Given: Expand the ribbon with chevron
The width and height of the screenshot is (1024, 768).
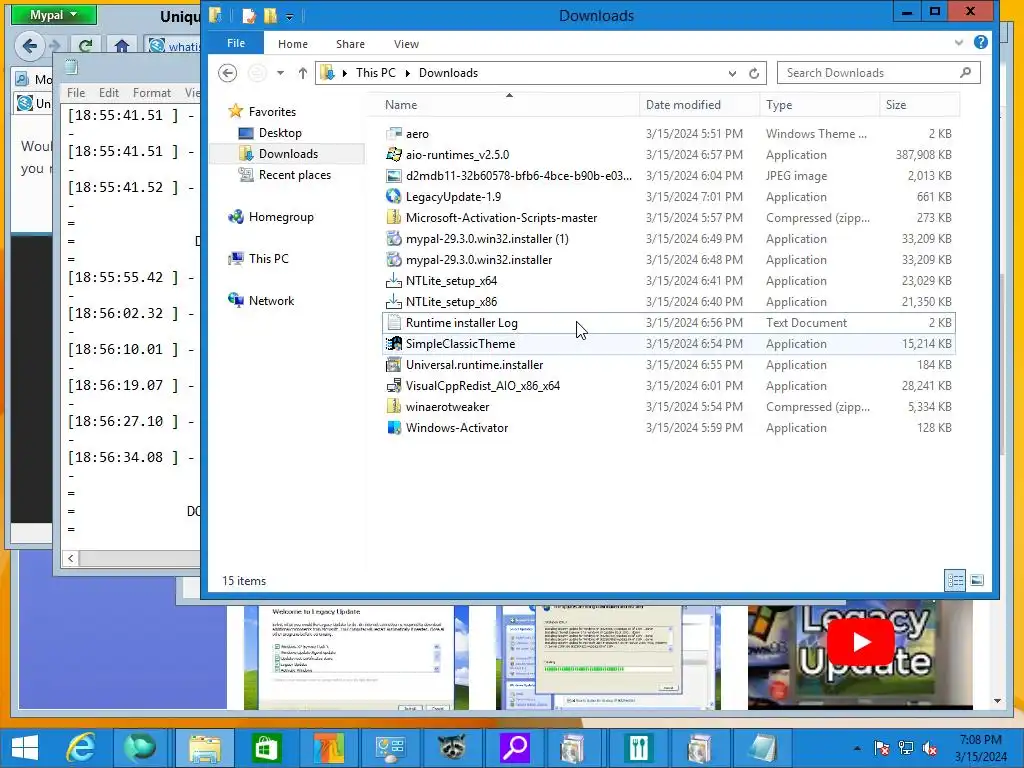Looking at the screenshot, I should tap(958, 42).
